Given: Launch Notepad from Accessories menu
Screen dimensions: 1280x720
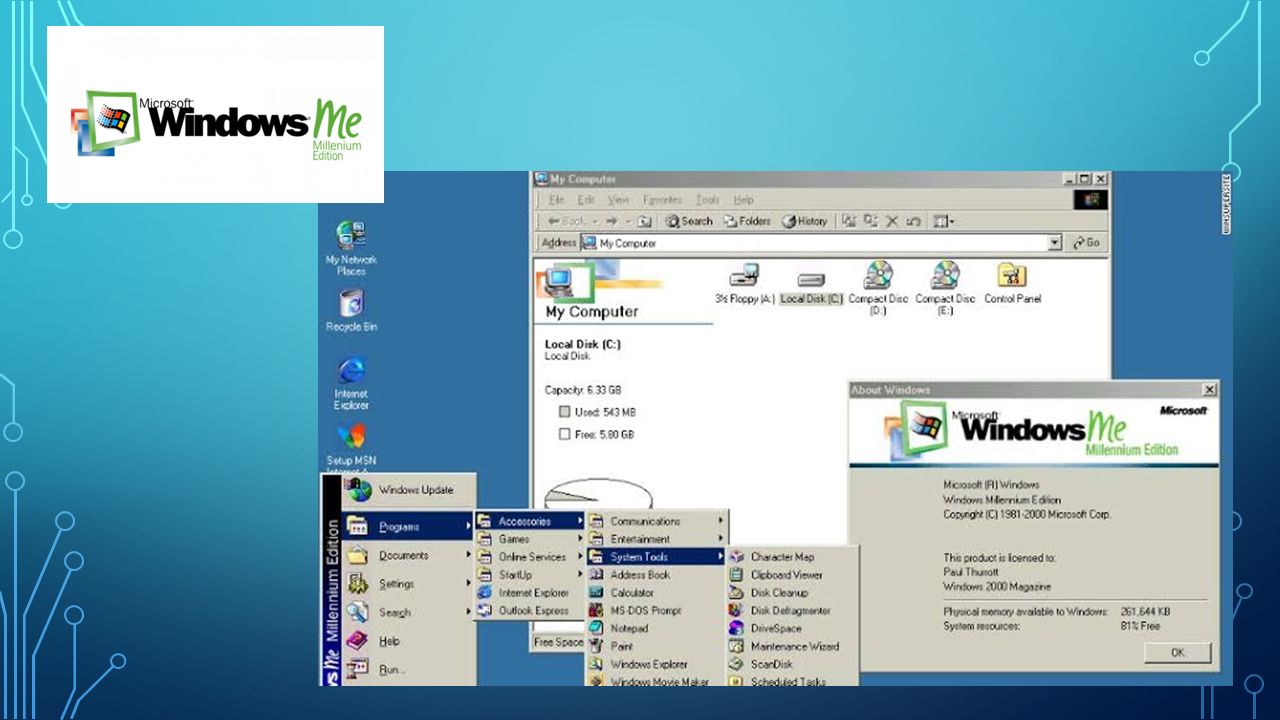Looking at the screenshot, I should click(x=656, y=629).
